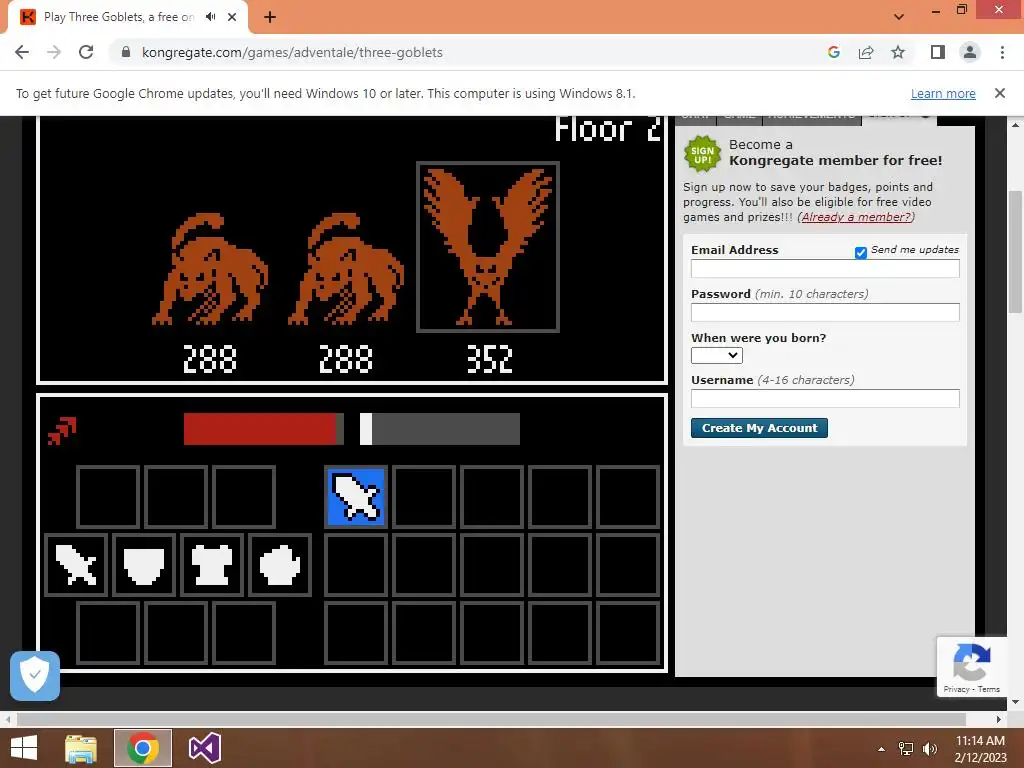Viewport: 1024px width, 768px height.
Task: Click the grey progress bar with white marker
Action: [440, 429]
